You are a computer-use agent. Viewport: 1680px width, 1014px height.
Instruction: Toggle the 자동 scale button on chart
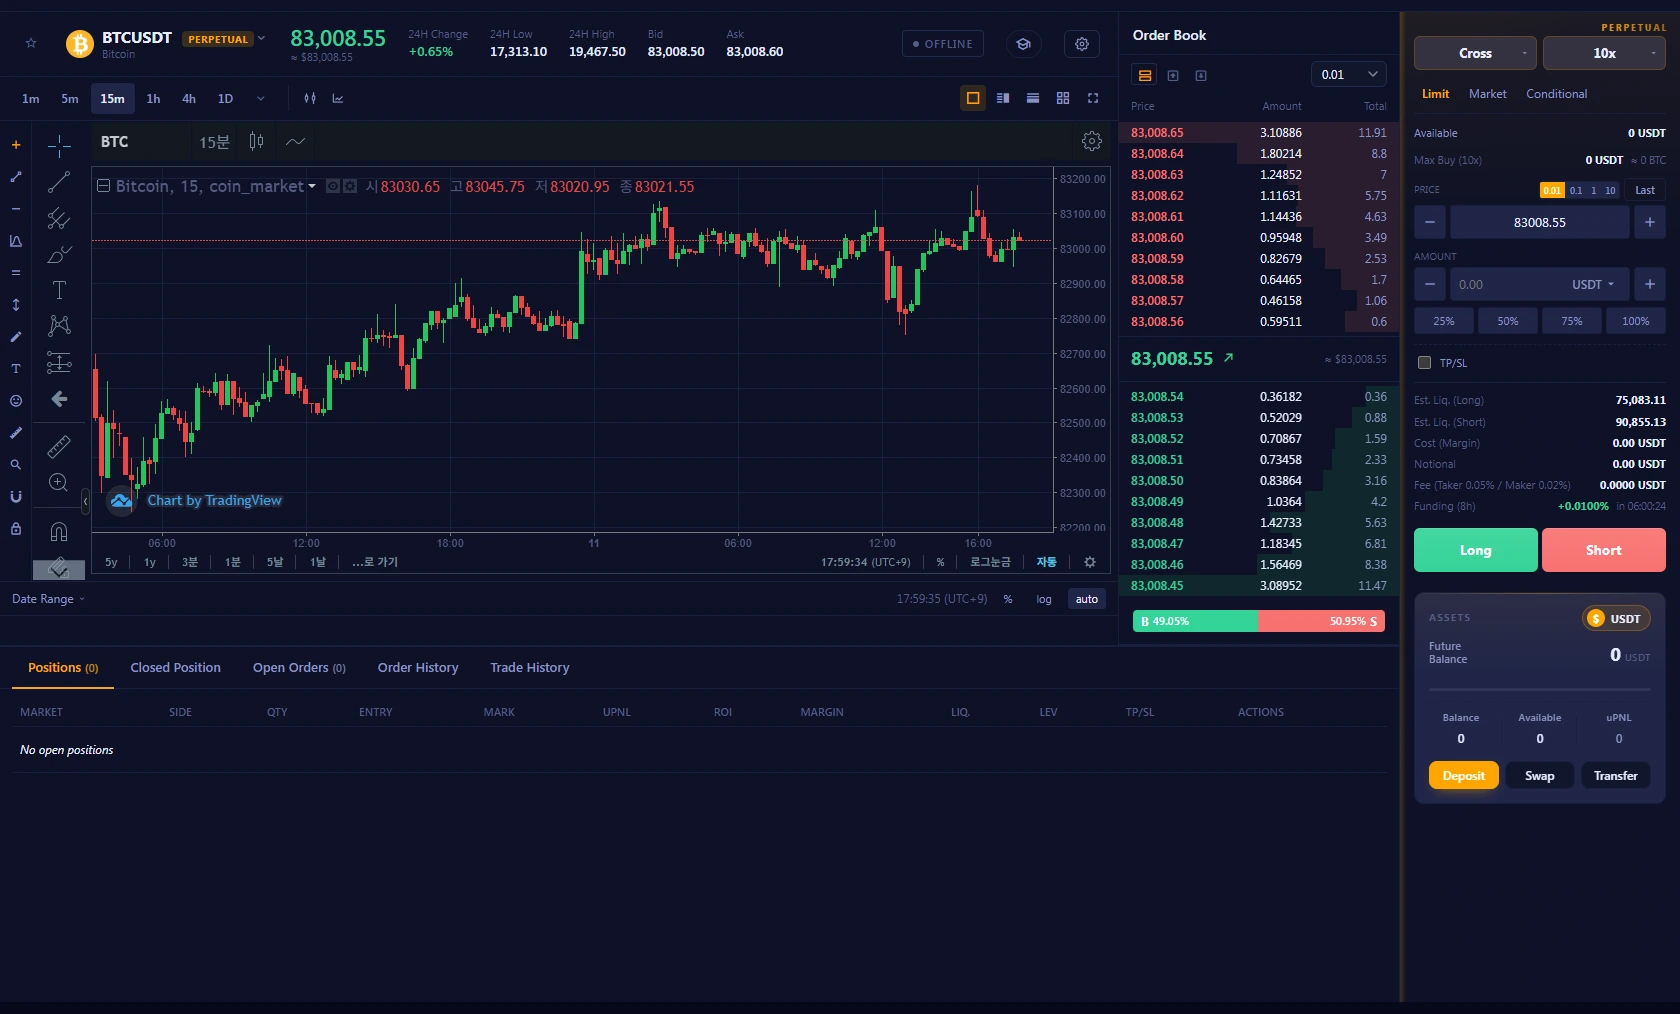(x=1046, y=562)
